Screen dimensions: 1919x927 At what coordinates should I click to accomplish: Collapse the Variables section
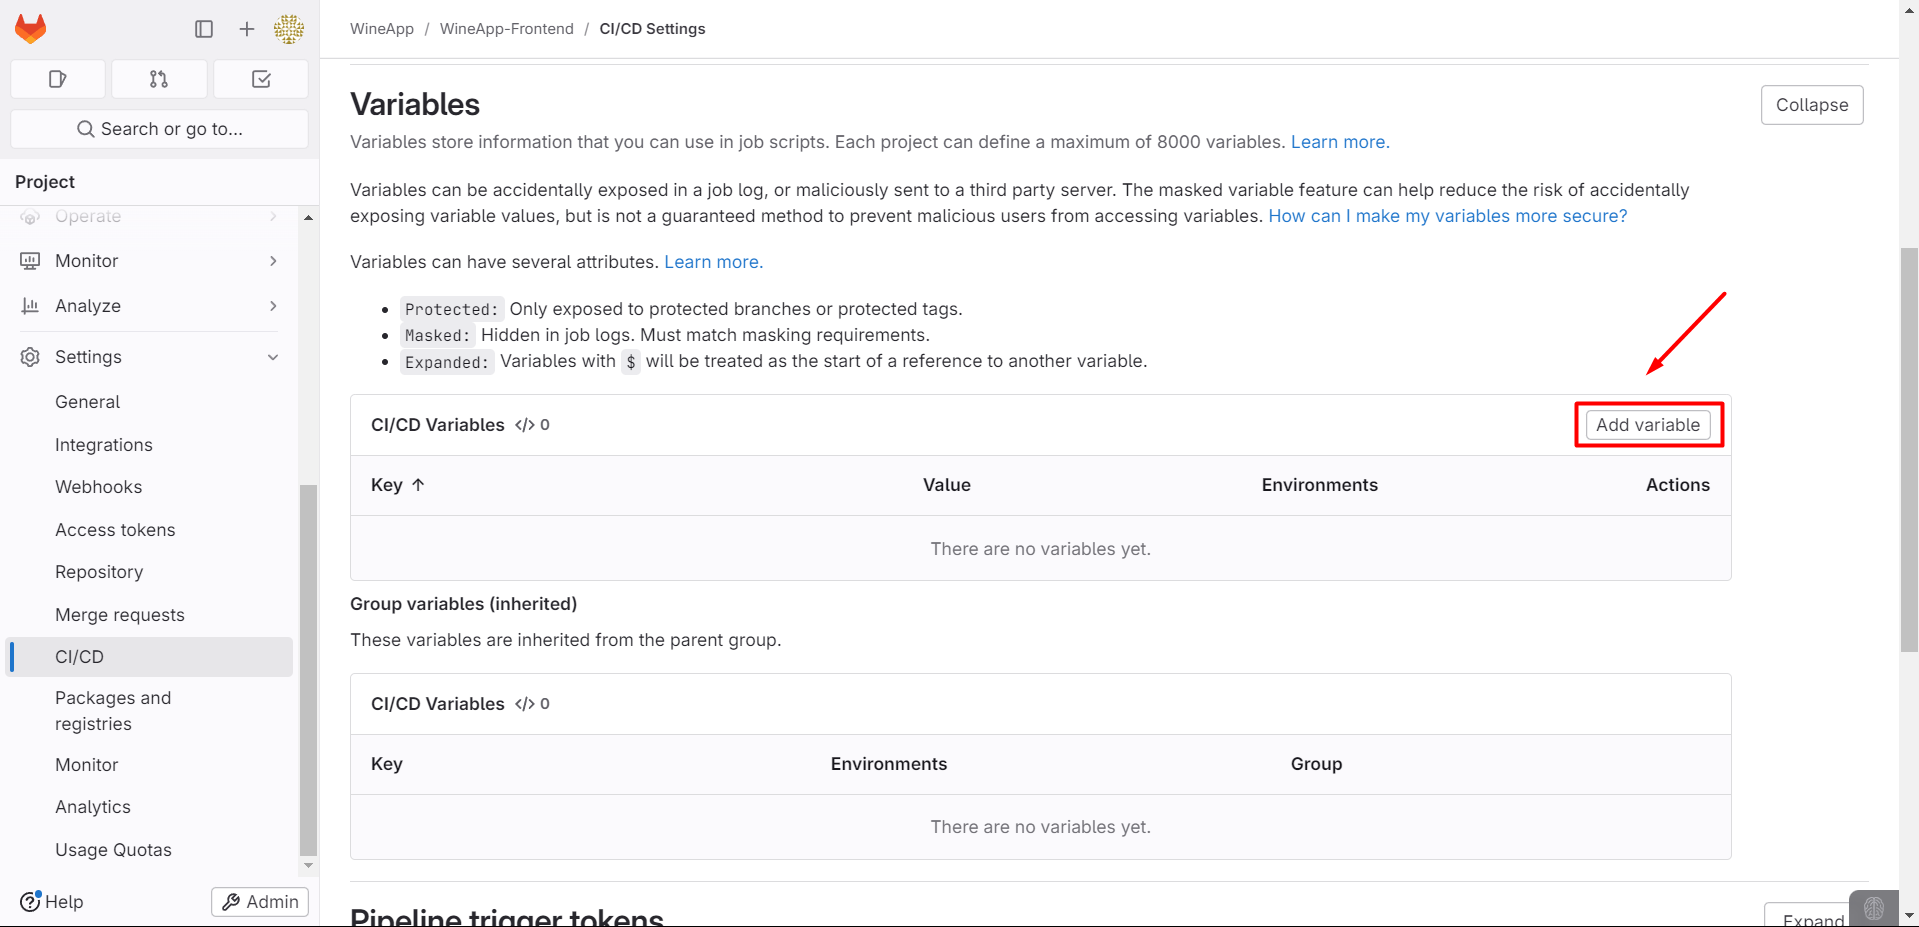coord(1811,105)
